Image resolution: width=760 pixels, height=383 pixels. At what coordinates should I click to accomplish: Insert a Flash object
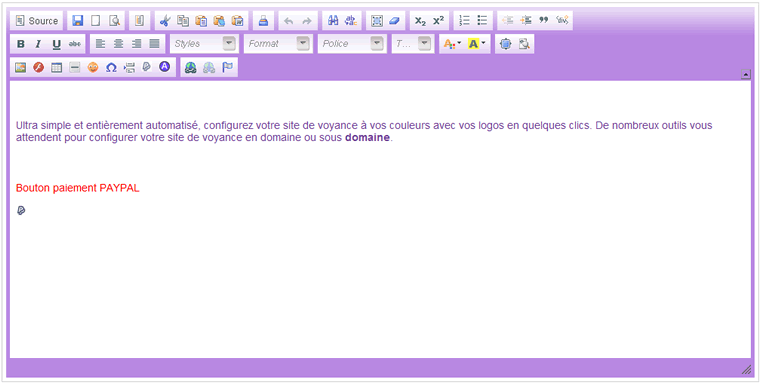point(38,67)
